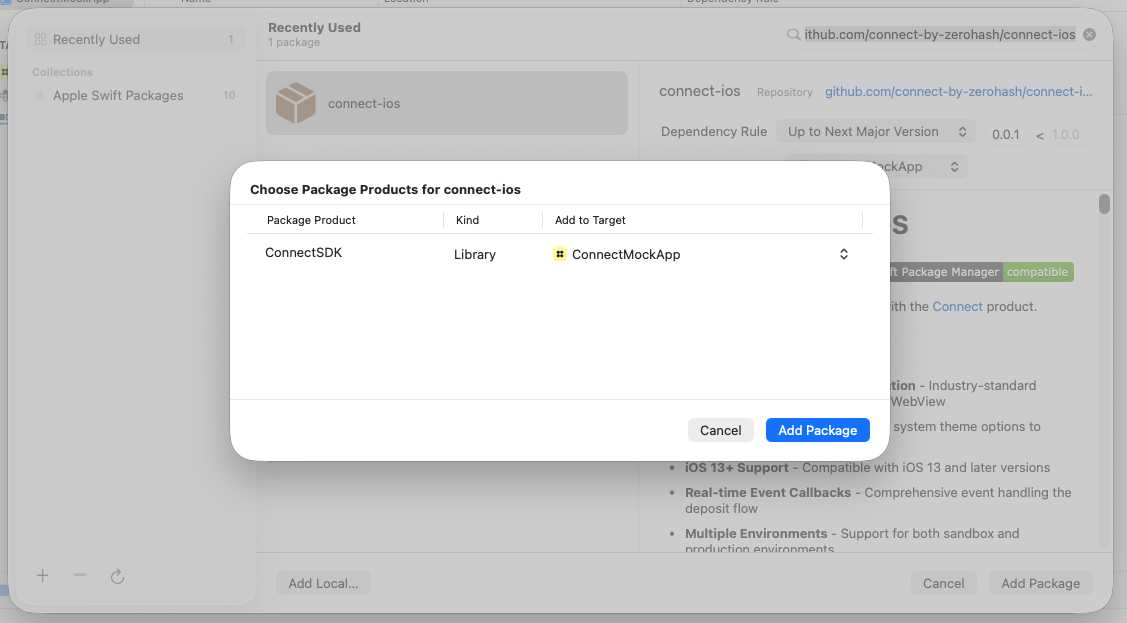Click Add Package in the products dialog
Image resolution: width=1127 pixels, height=623 pixels.
pyautogui.click(x=817, y=430)
